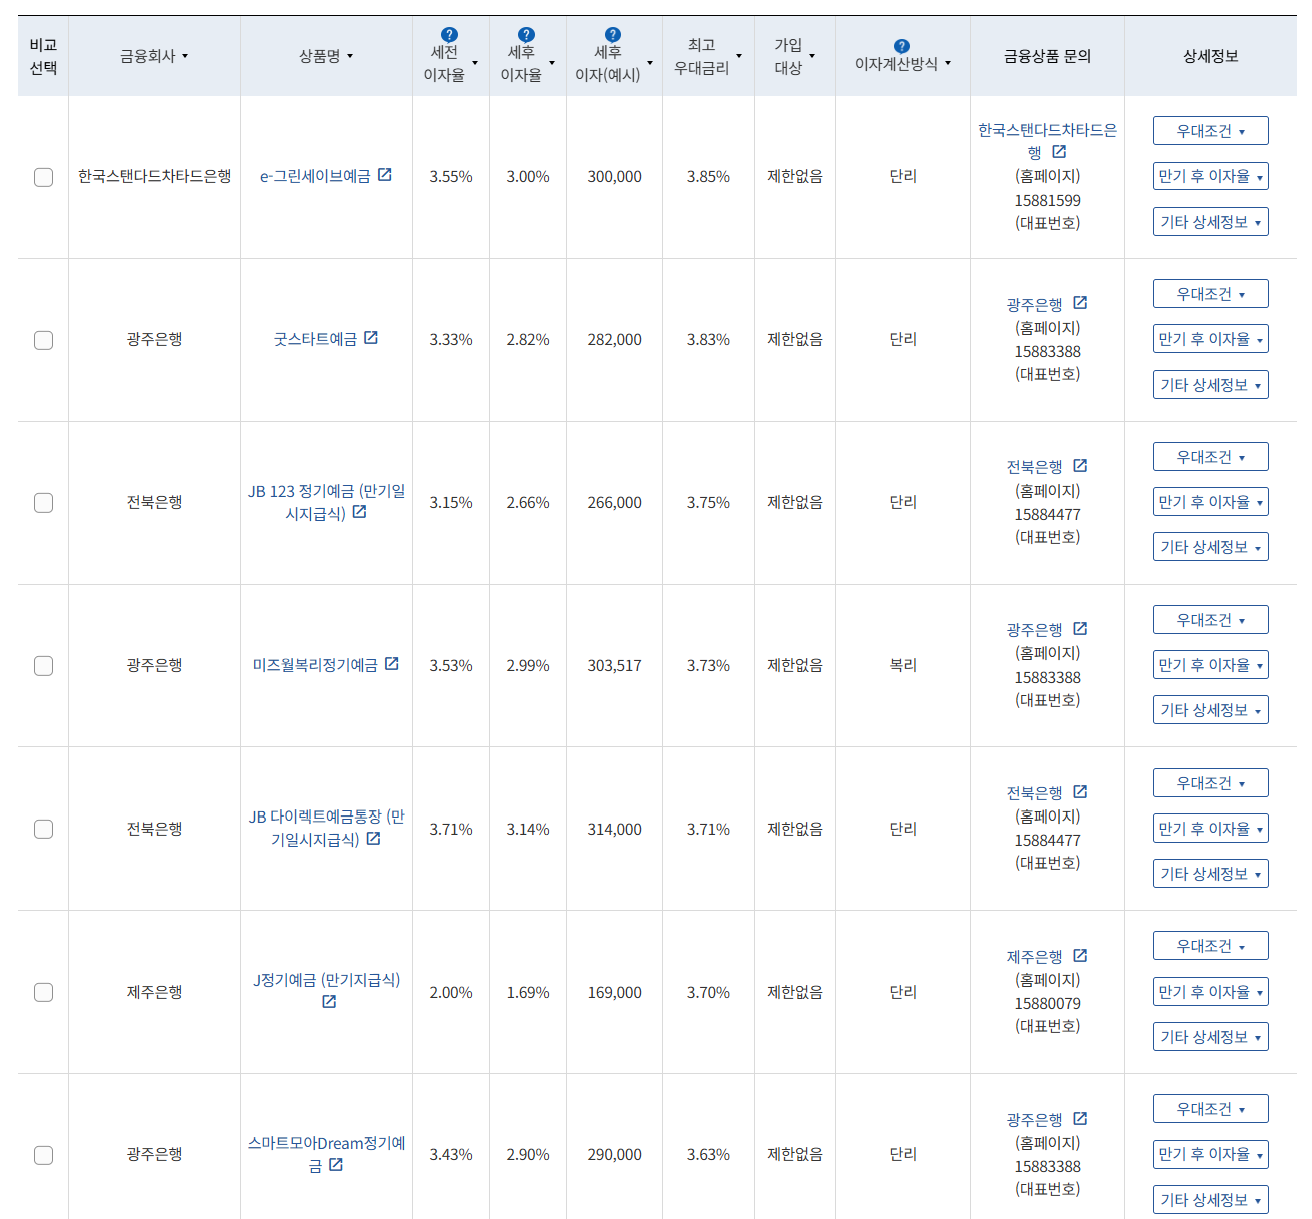The width and height of the screenshot is (1312, 1219).
Task: Sort by 가입 대상 column header
Action: [795, 56]
